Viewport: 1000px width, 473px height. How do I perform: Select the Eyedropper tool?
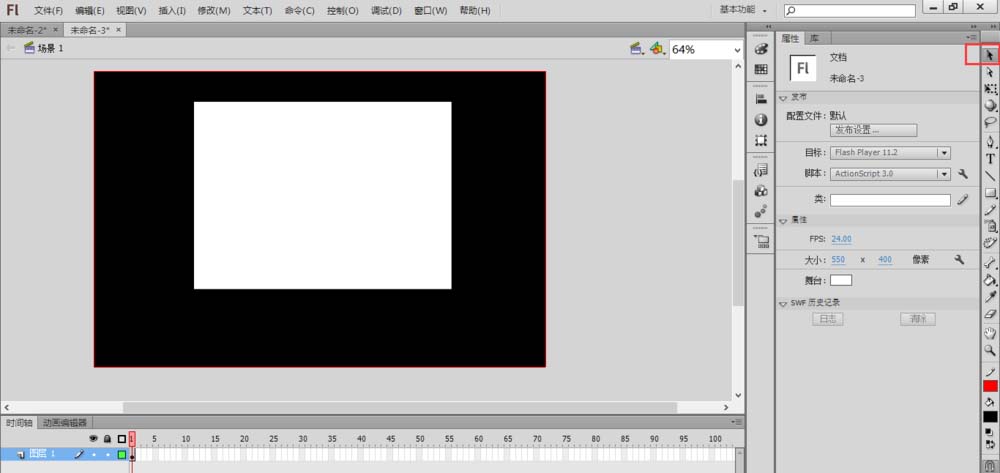tap(990, 296)
